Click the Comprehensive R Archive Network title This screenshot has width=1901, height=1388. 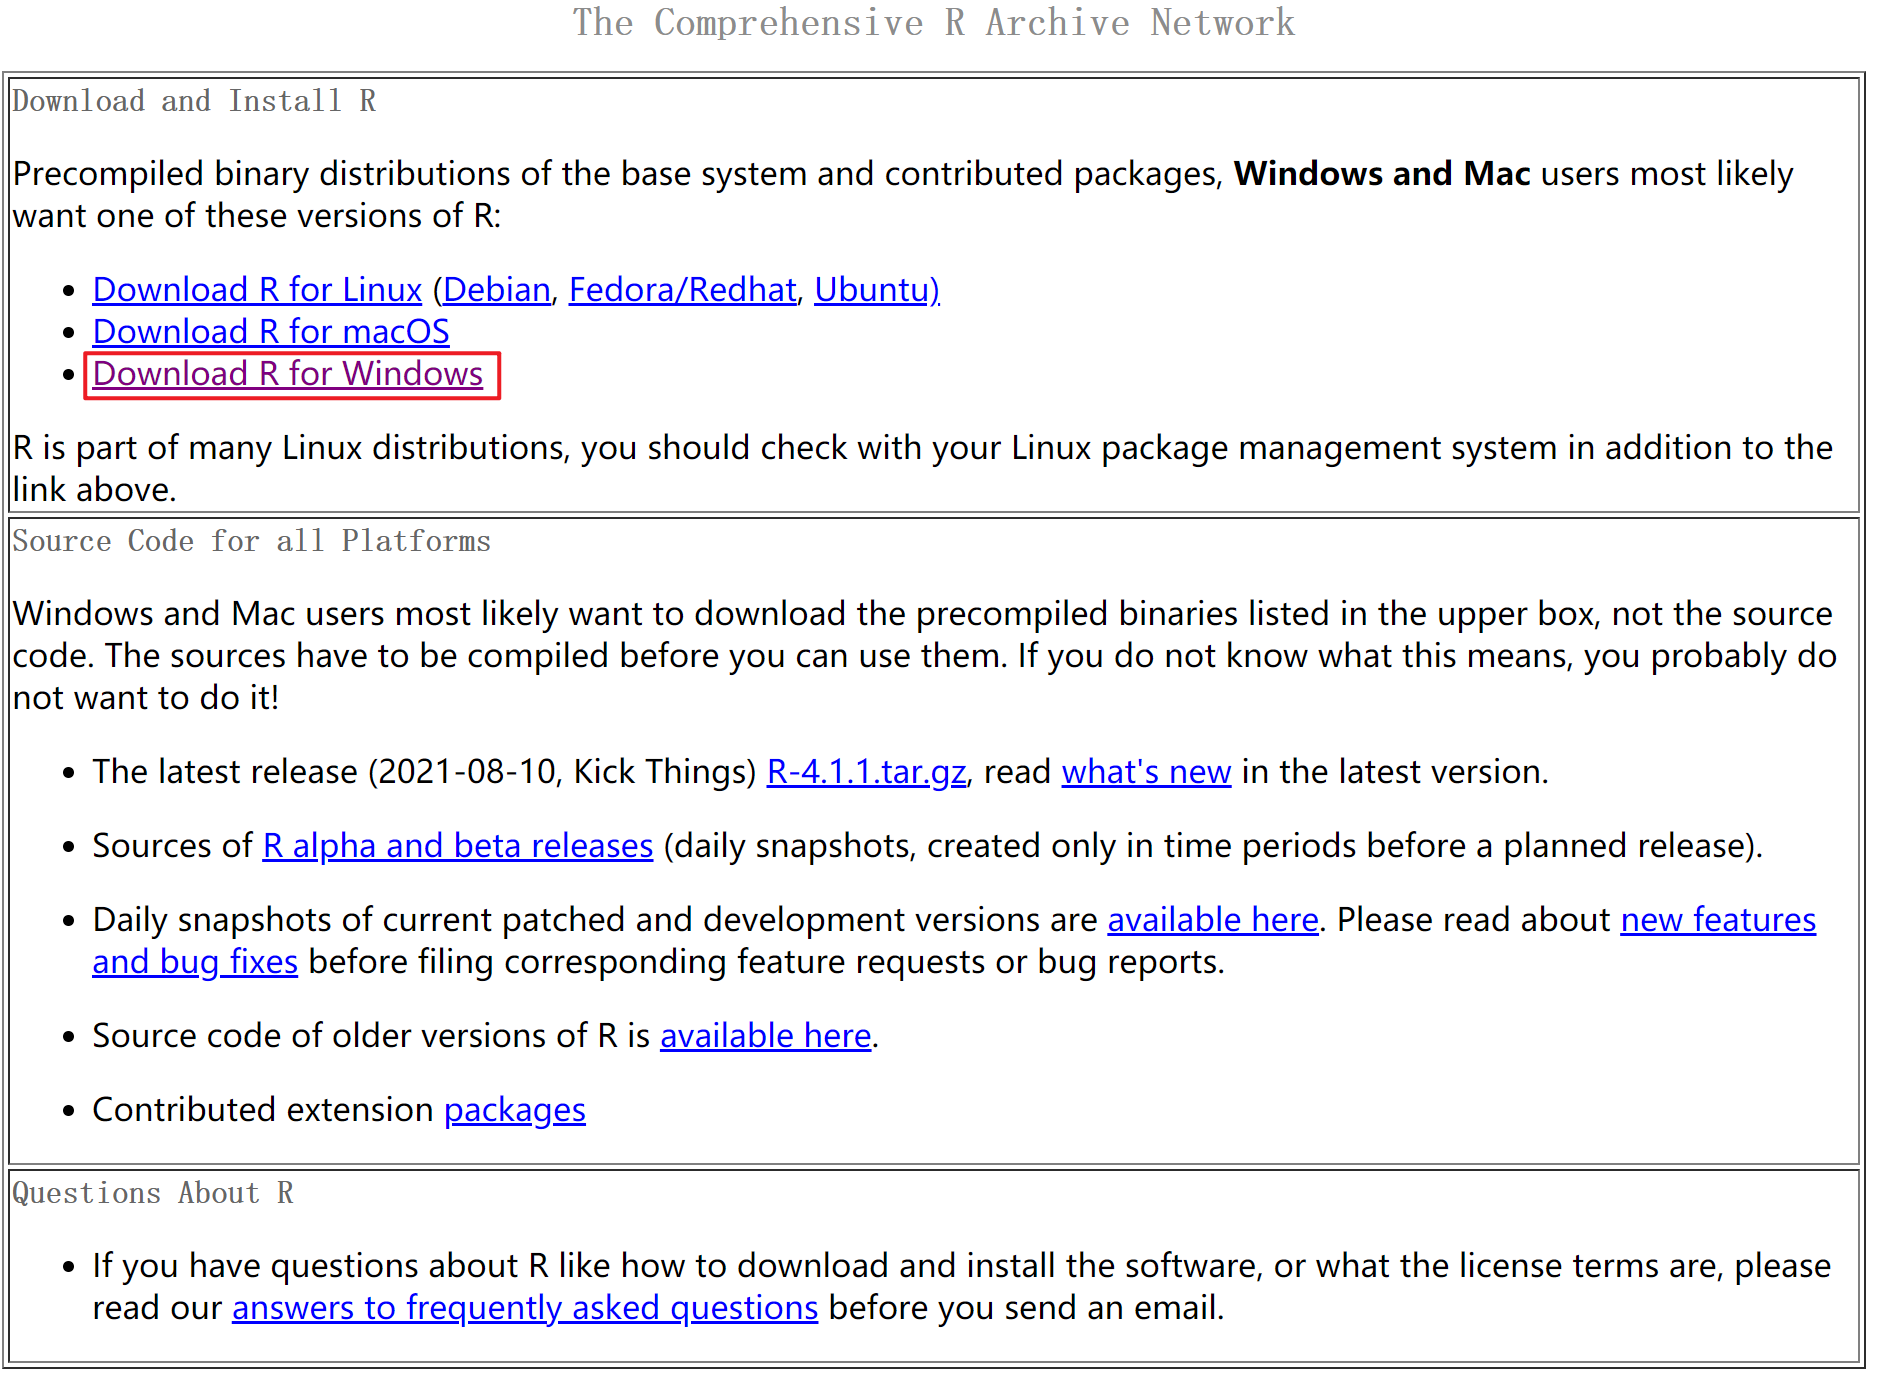pyautogui.click(x=933, y=23)
